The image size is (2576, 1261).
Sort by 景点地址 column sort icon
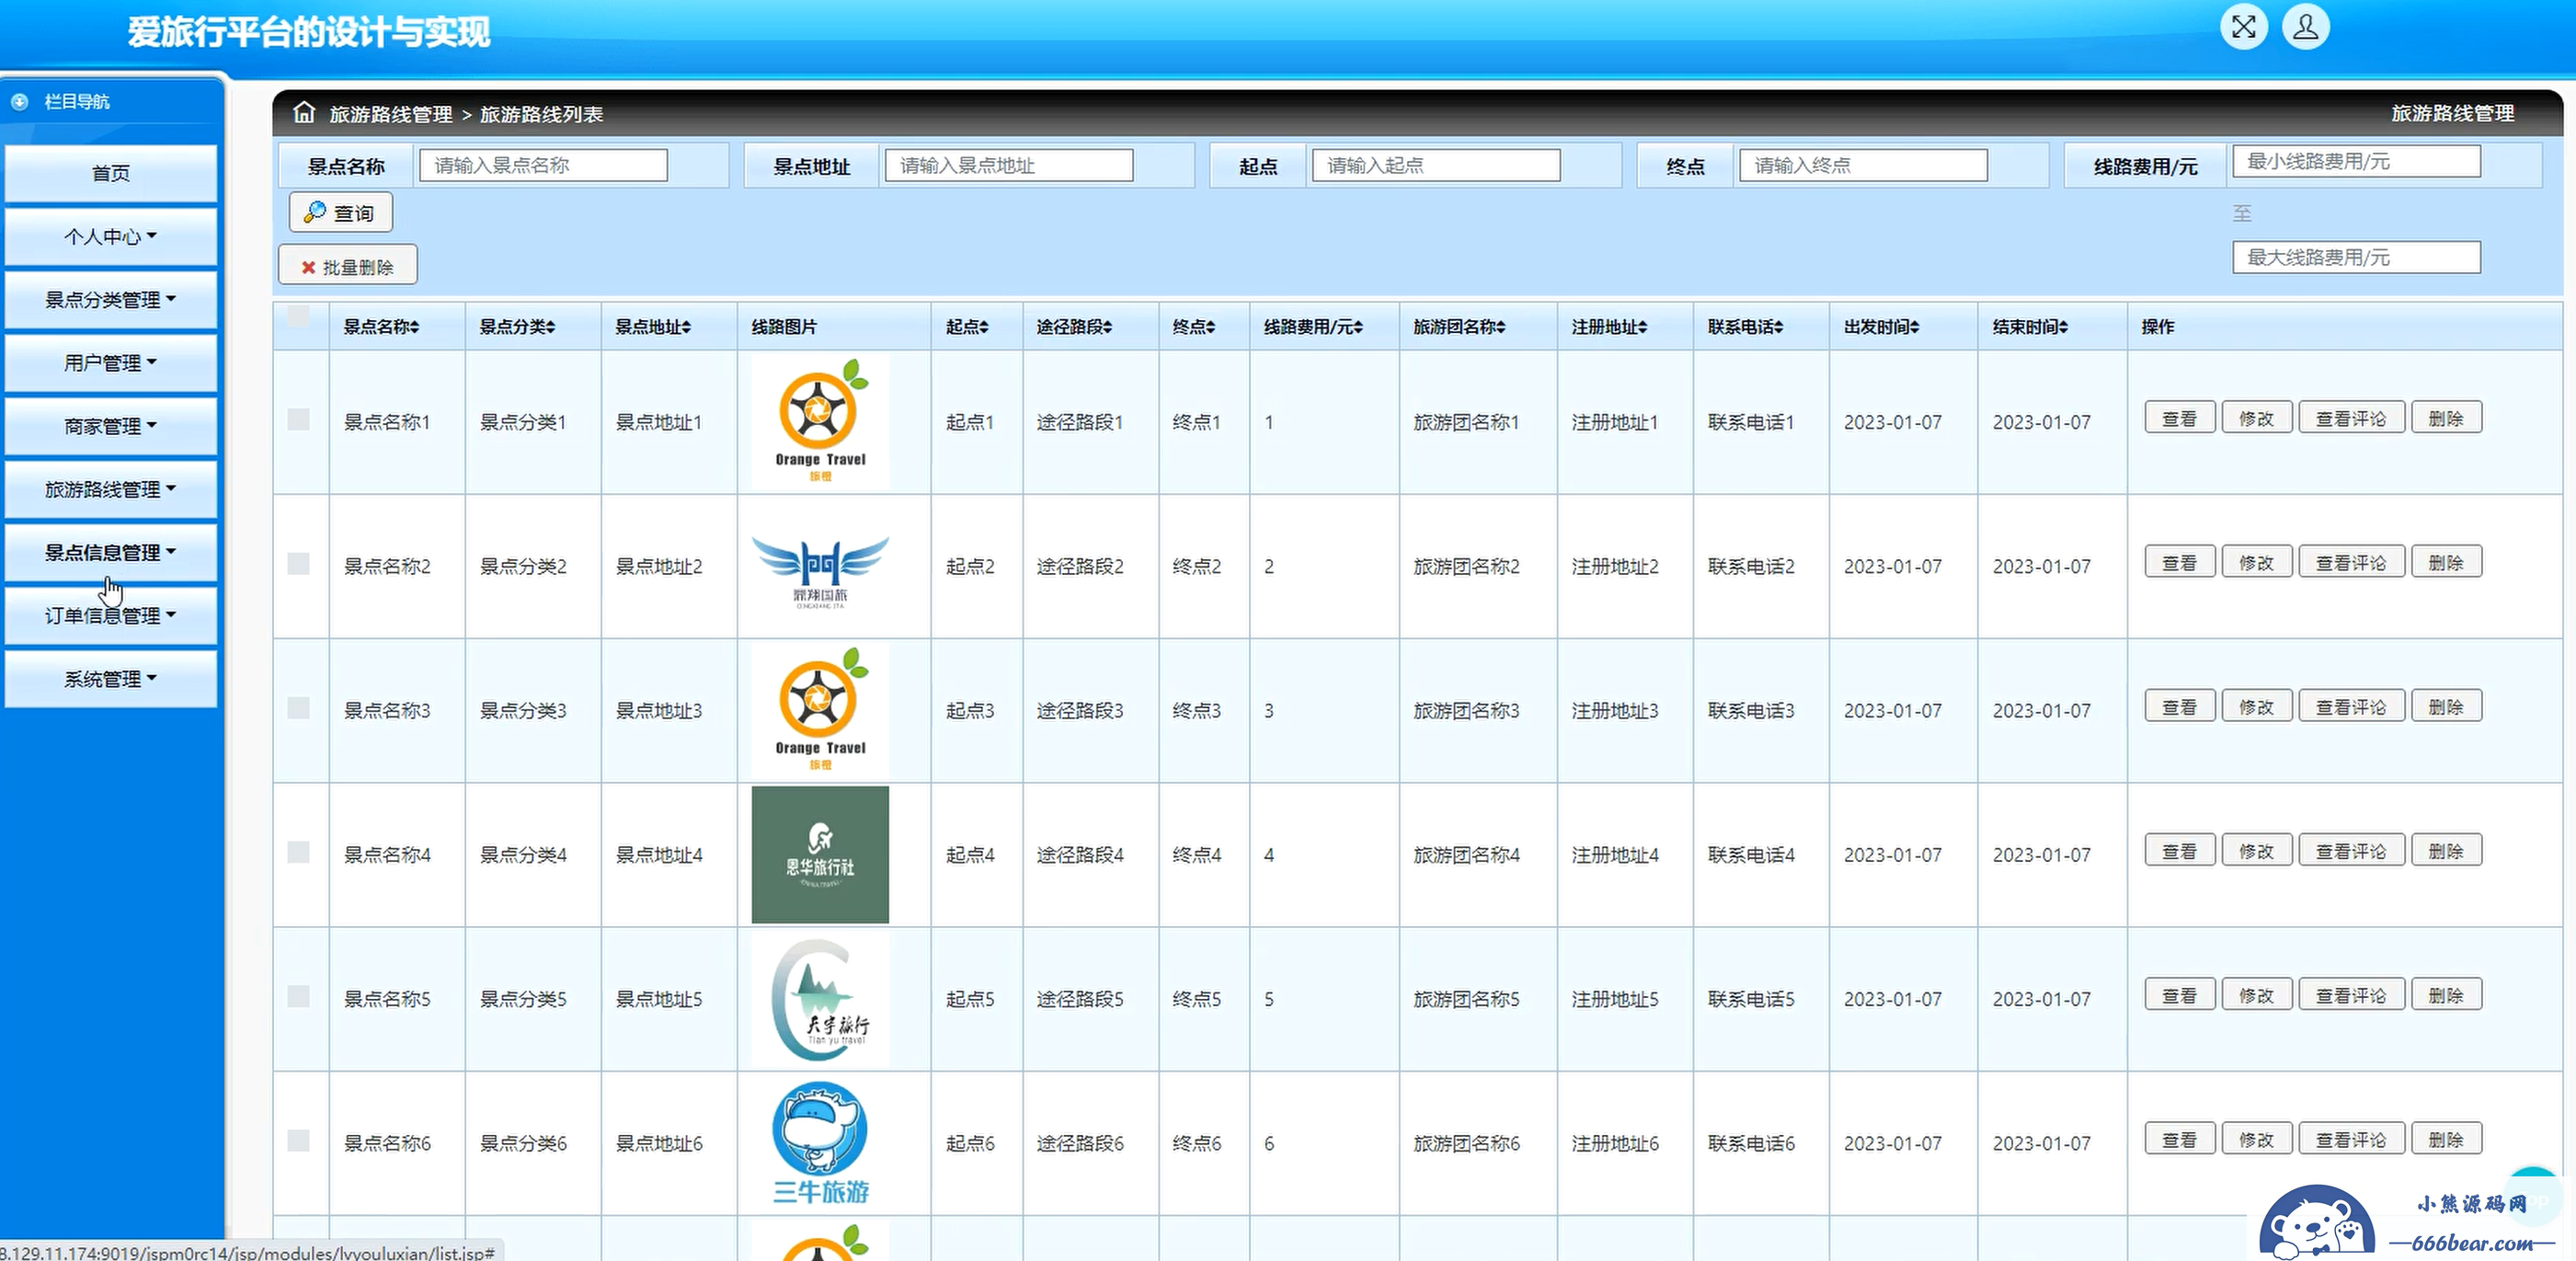(x=686, y=327)
